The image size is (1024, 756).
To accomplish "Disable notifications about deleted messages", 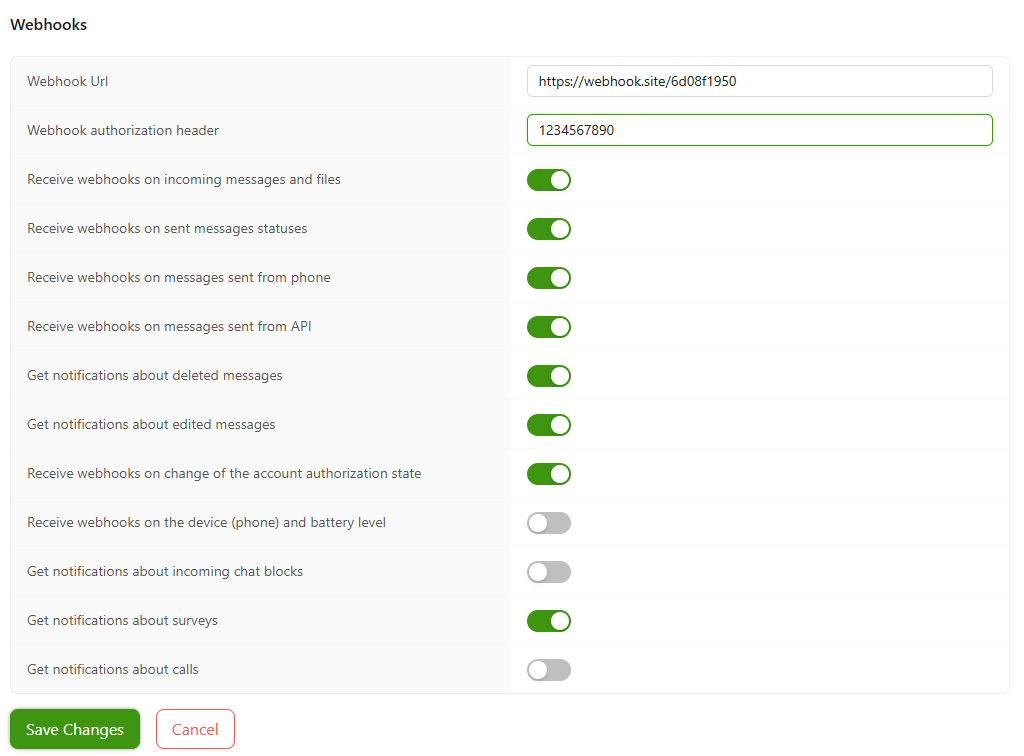I will 548,376.
